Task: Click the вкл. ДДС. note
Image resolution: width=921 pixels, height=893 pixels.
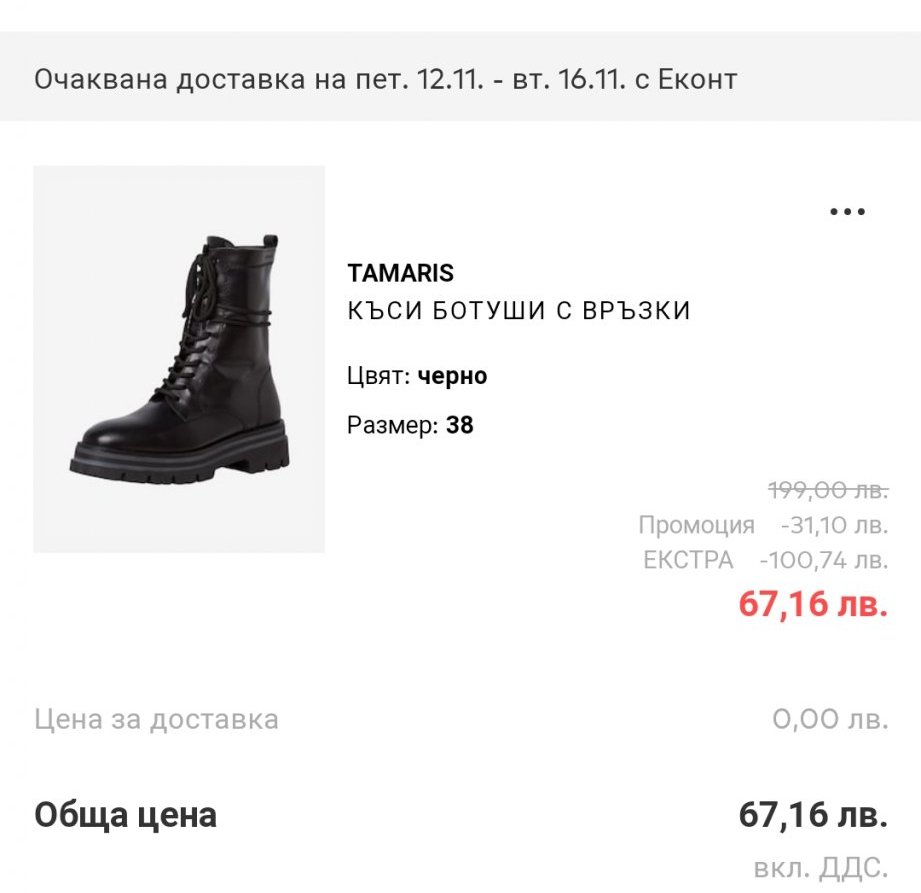Action: (x=820, y=866)
